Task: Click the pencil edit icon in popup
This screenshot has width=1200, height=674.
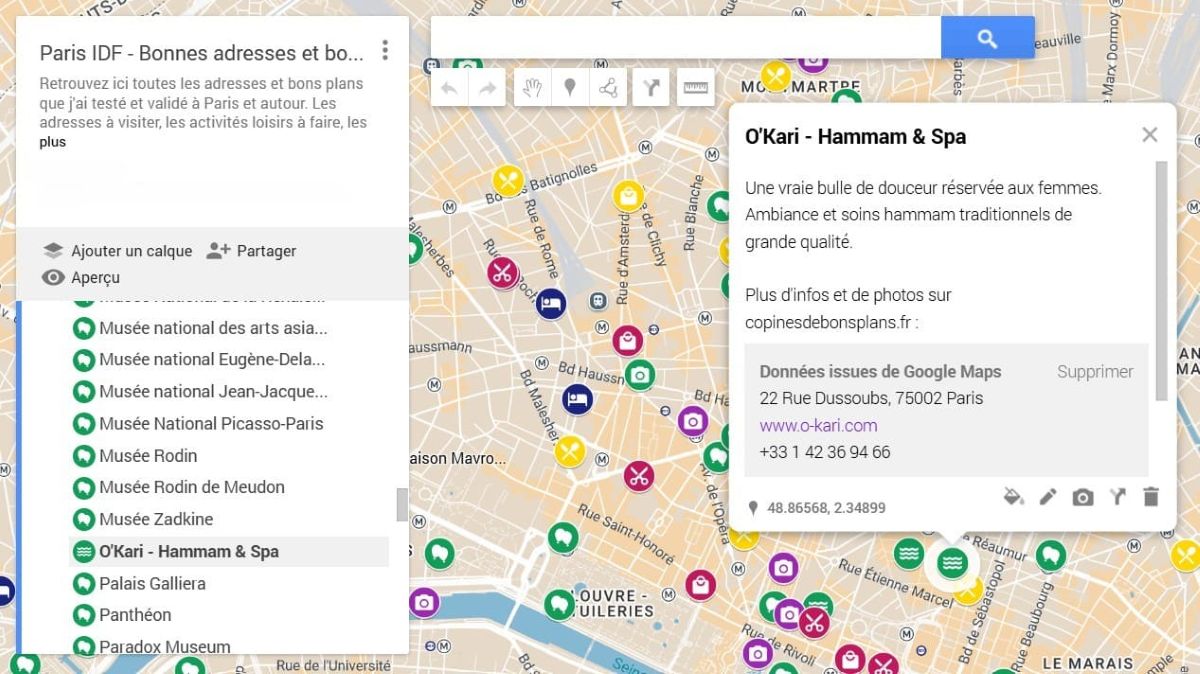Action: [1048, 497]
